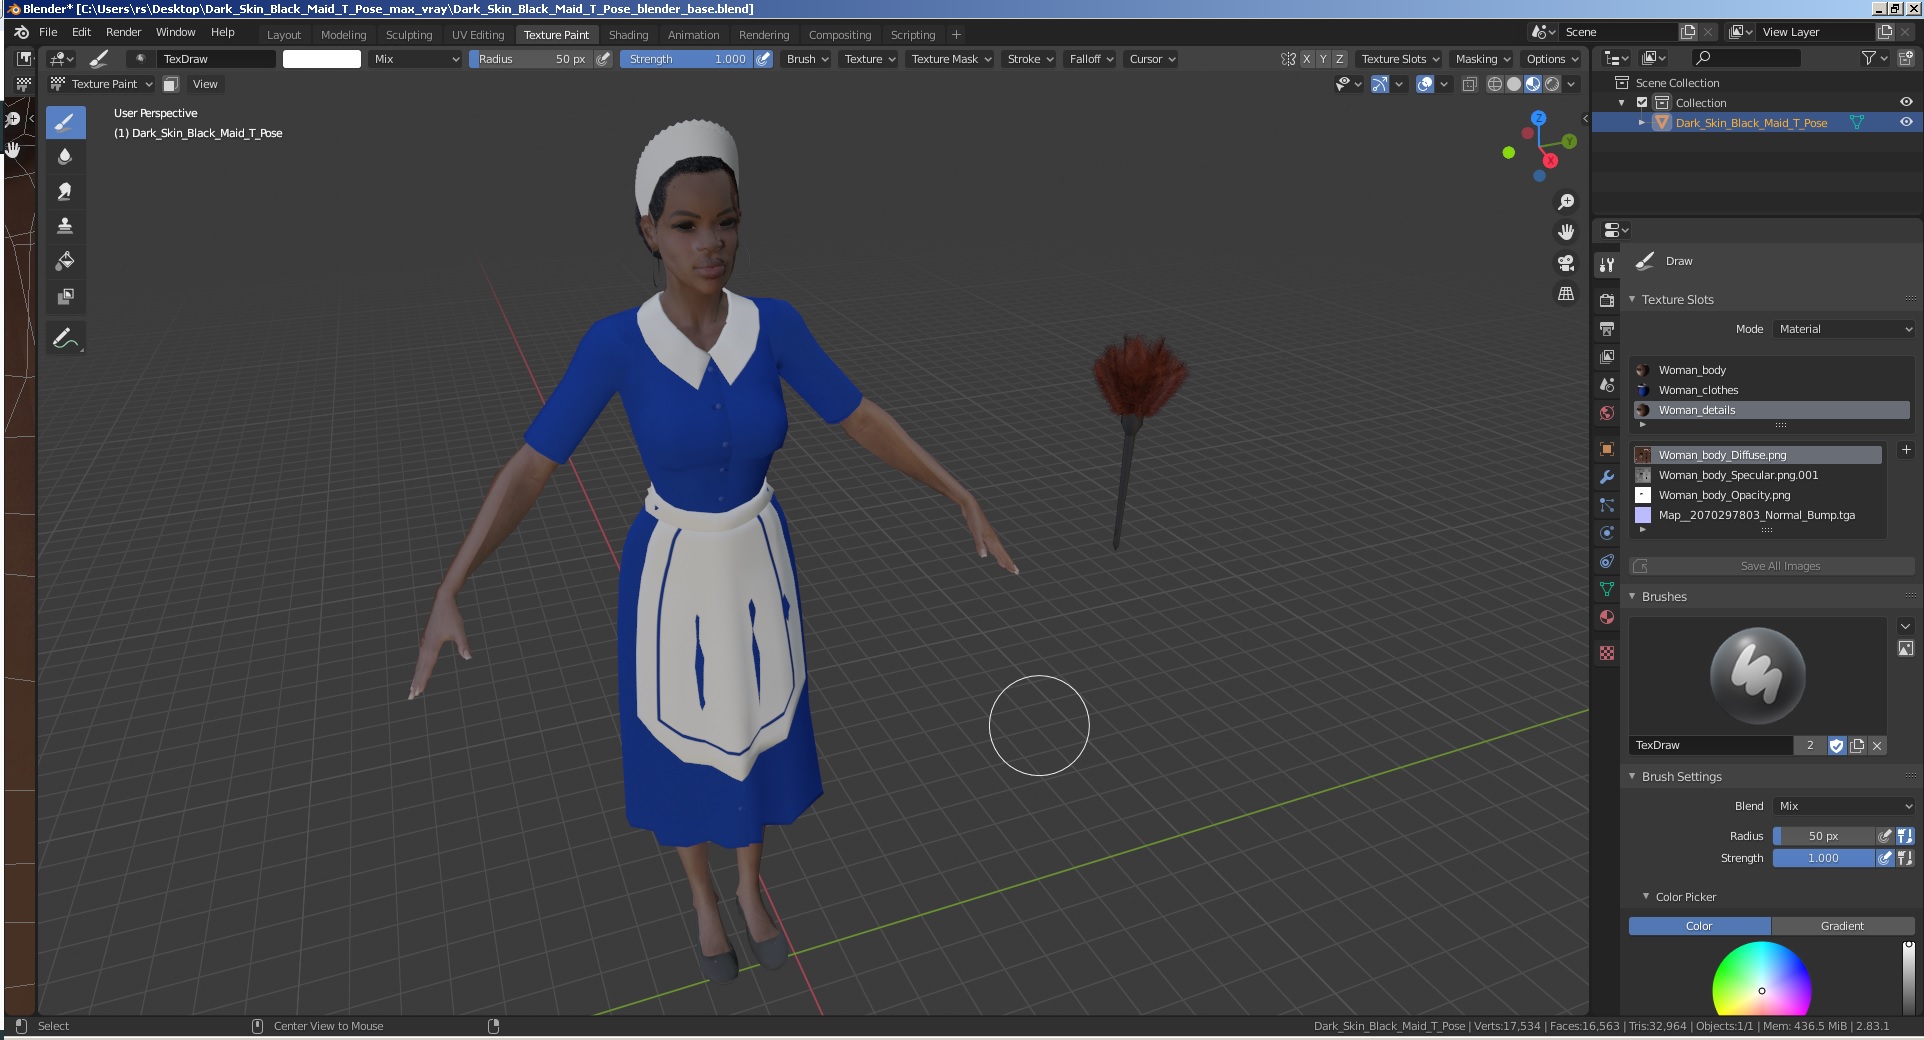Switch to solid viewport shading
This screenshot has width=1924, height=1040.
[x=1514, y=84]
